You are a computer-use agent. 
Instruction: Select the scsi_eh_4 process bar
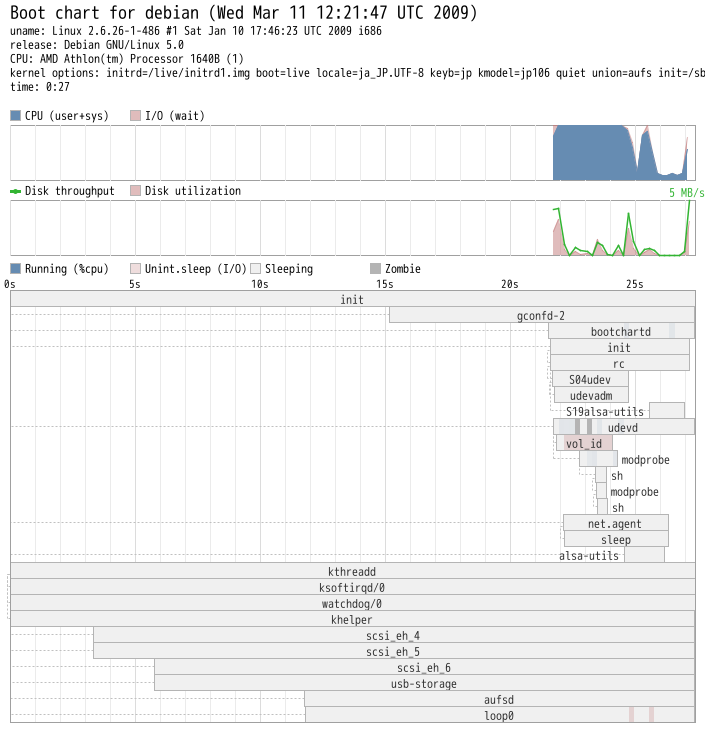point(394,635)
